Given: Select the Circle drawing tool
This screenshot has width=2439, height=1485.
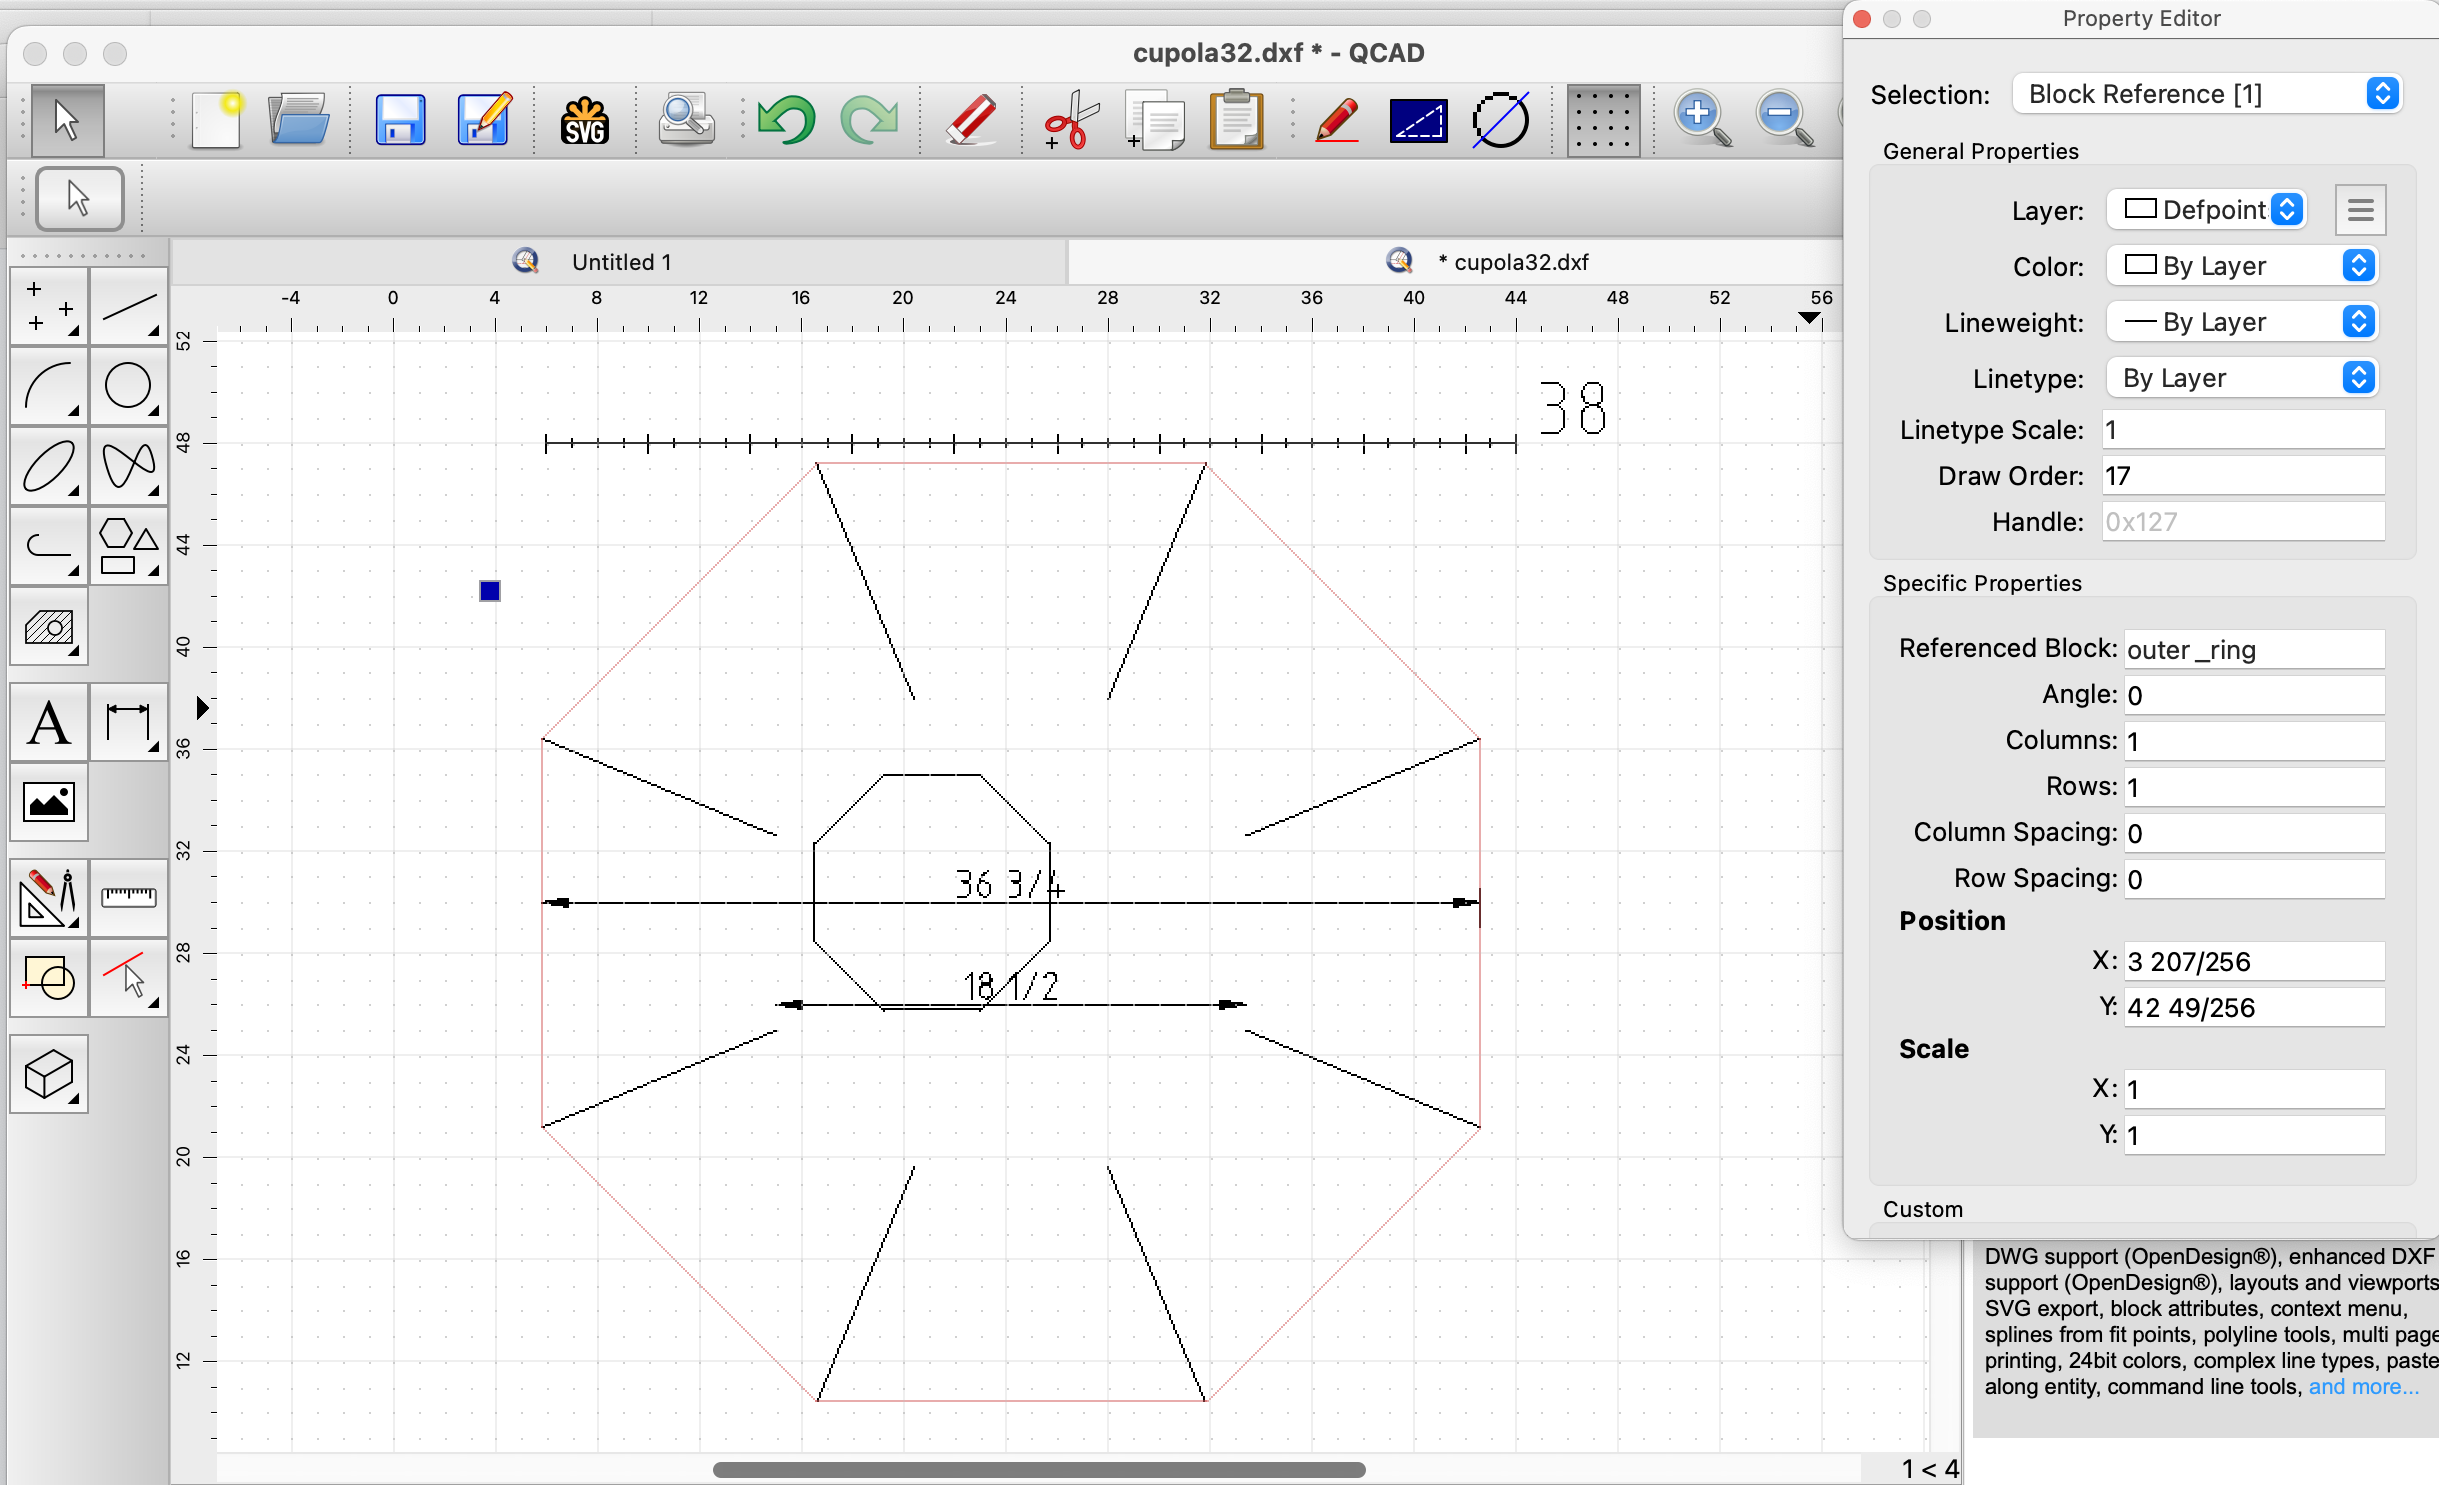Looking at the screenshot, I should coord(129,386).
